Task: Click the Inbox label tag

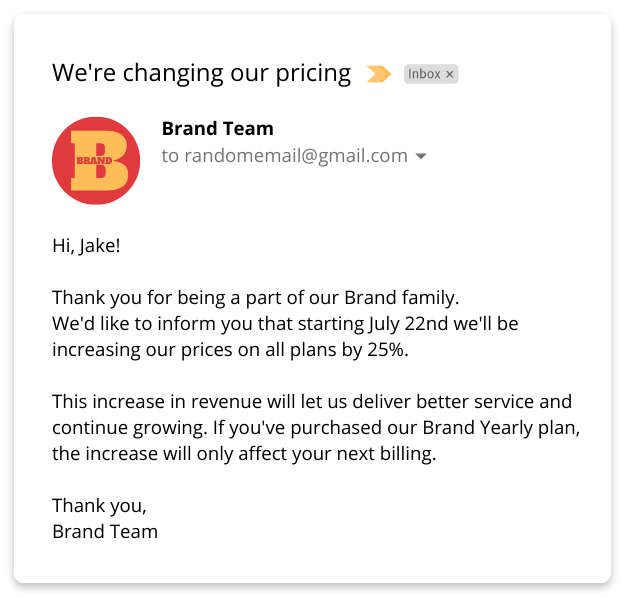Action: tap(424, 74)
